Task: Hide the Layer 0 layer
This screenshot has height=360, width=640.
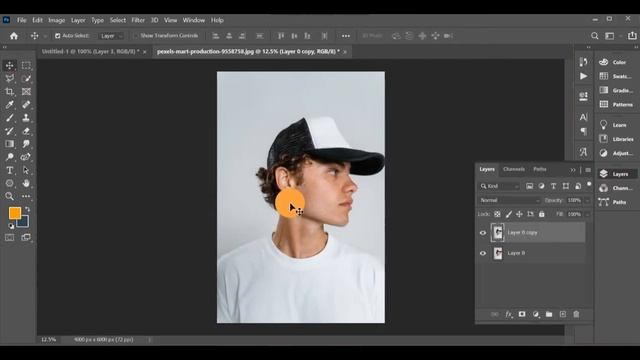Action: (x=483, y=253)
